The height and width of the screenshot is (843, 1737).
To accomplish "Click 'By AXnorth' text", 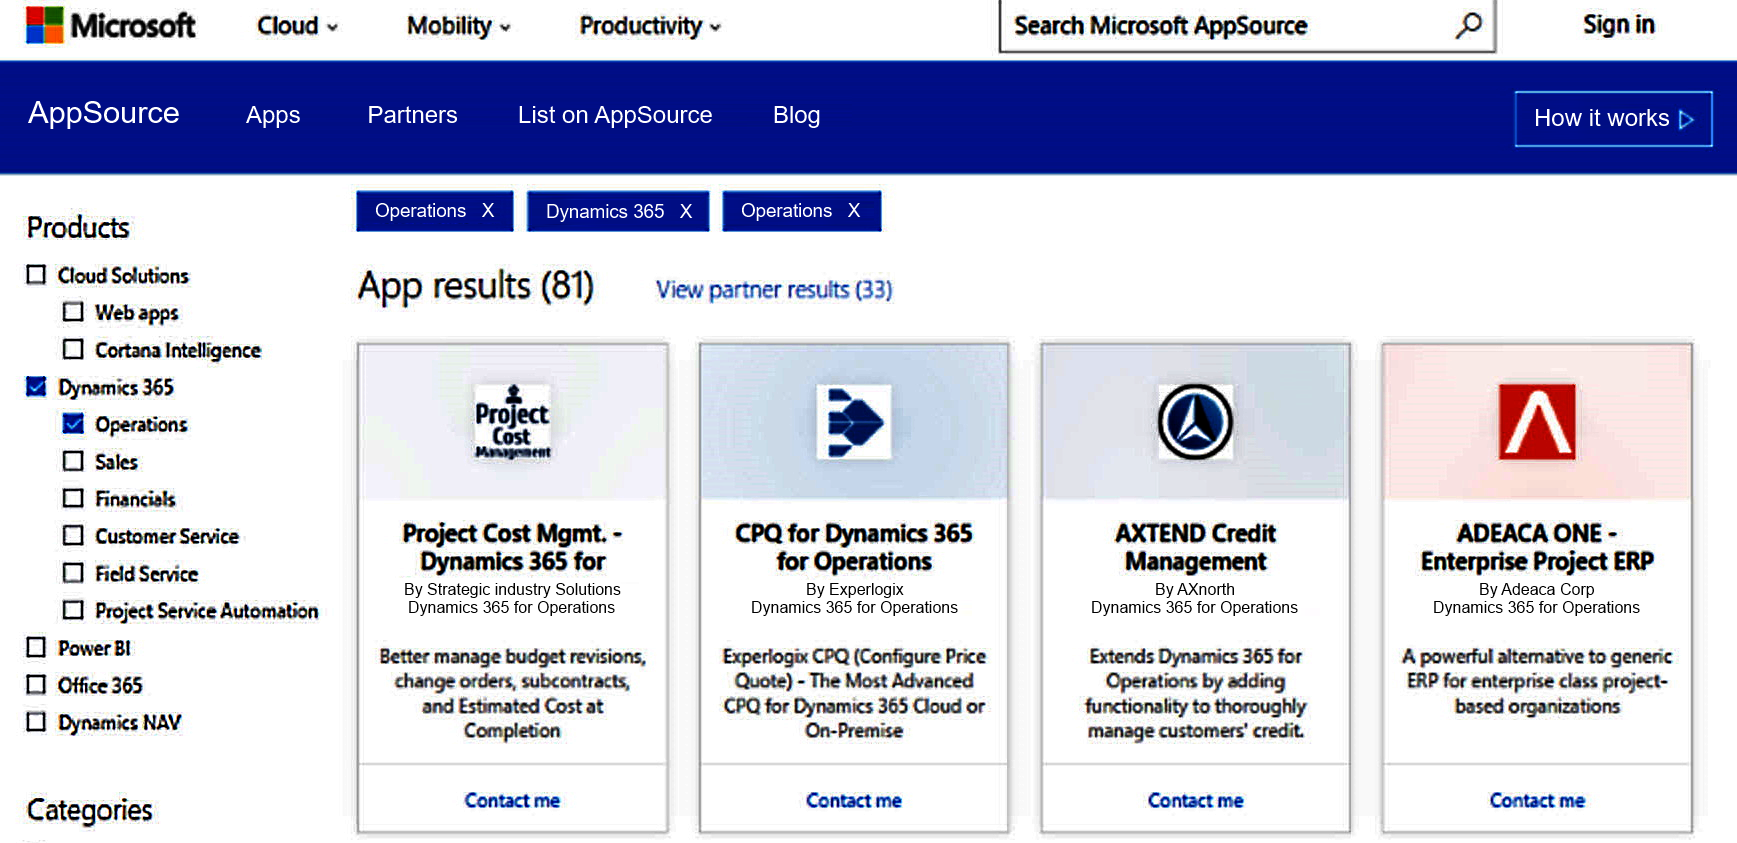I will pyautogui.click(x=1195, y=590).
